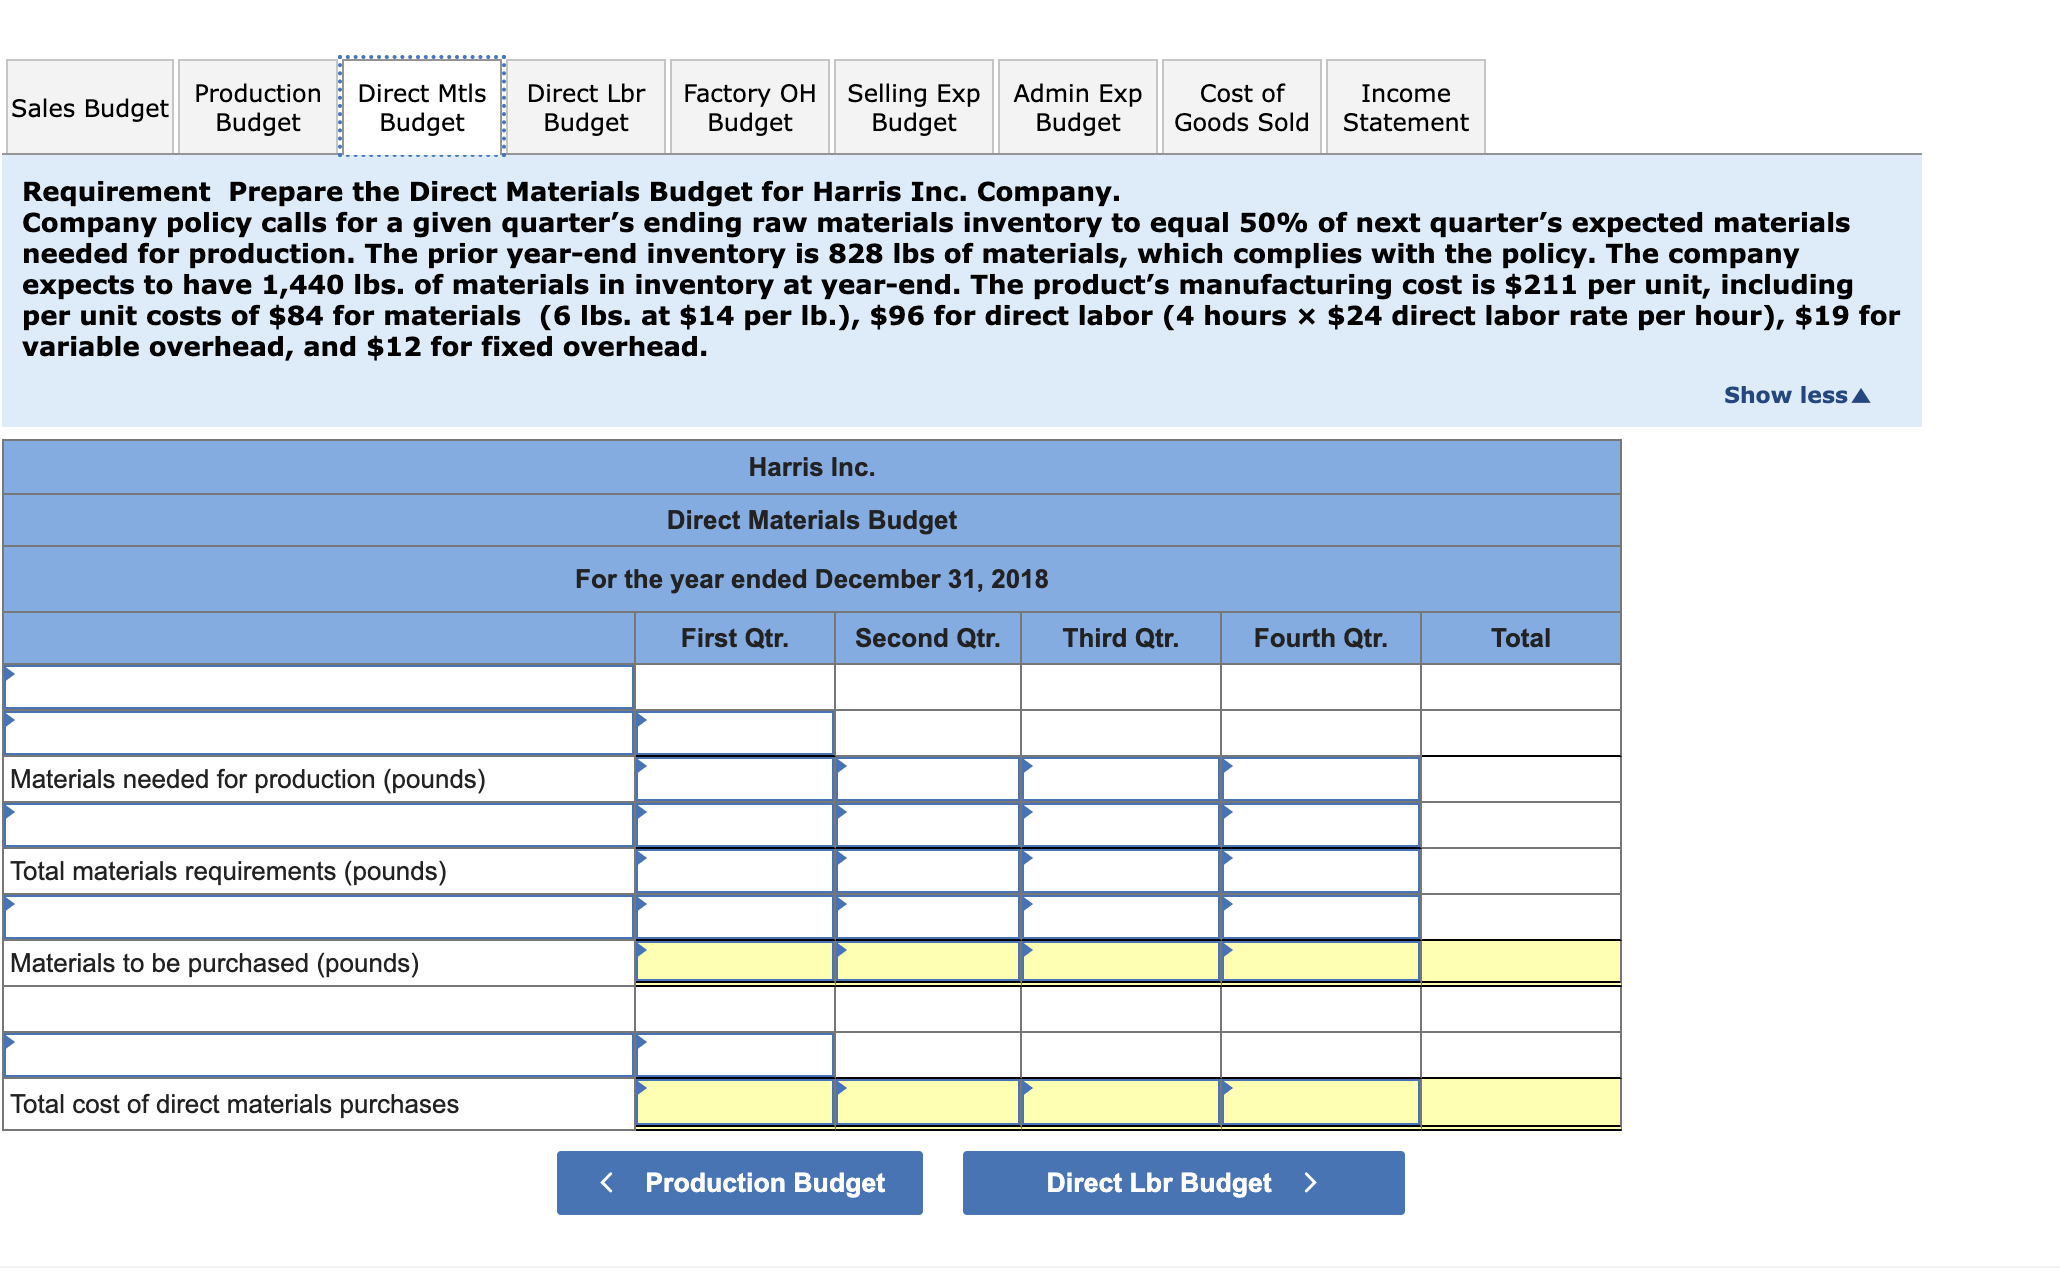Click the Production Budget navigation button

click(740, 1183)
